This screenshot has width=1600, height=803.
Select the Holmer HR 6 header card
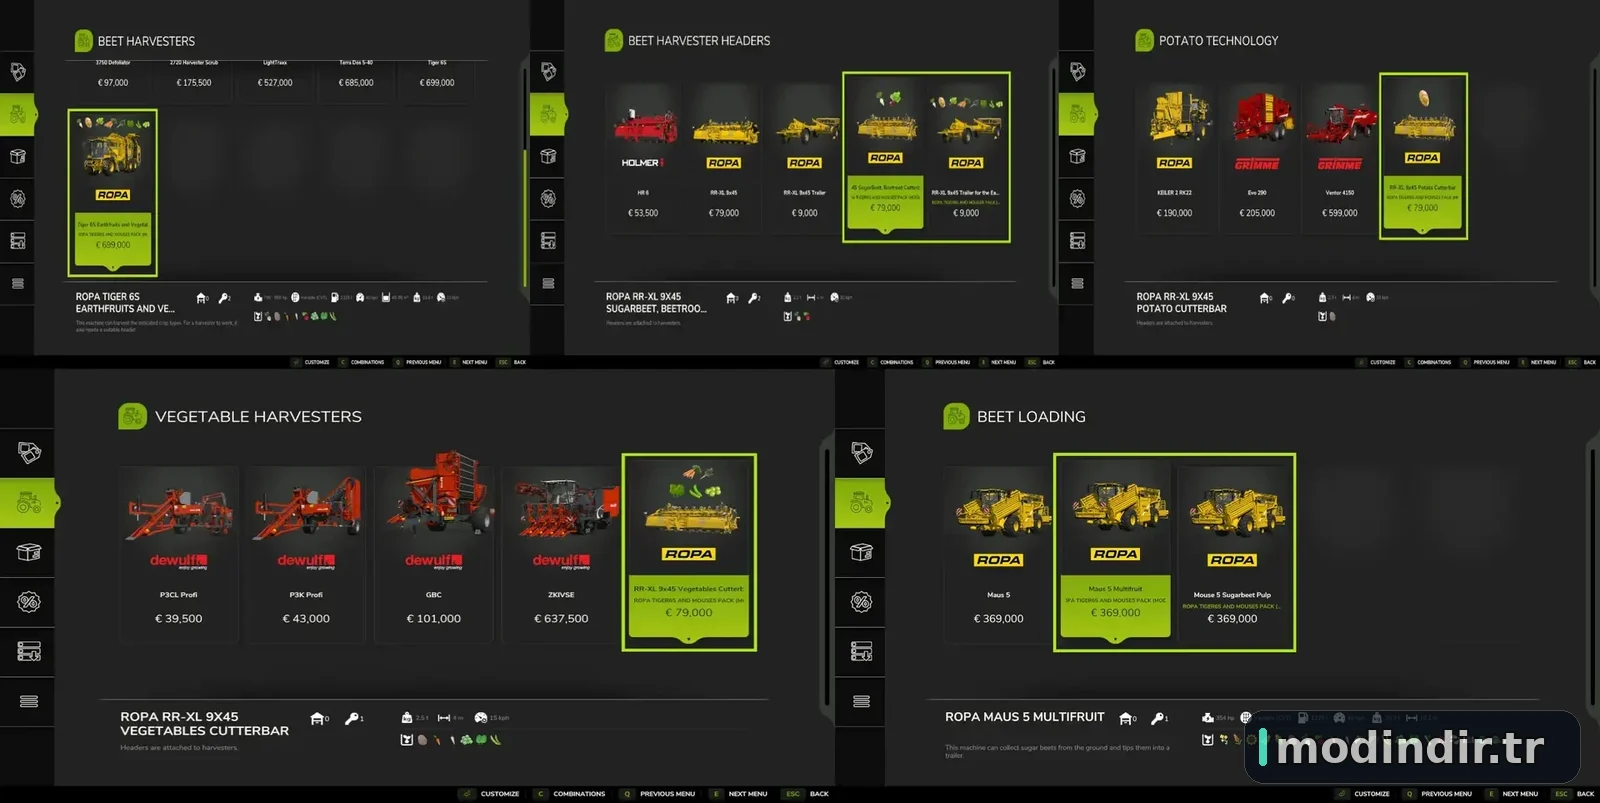click(x=643, y=160)
